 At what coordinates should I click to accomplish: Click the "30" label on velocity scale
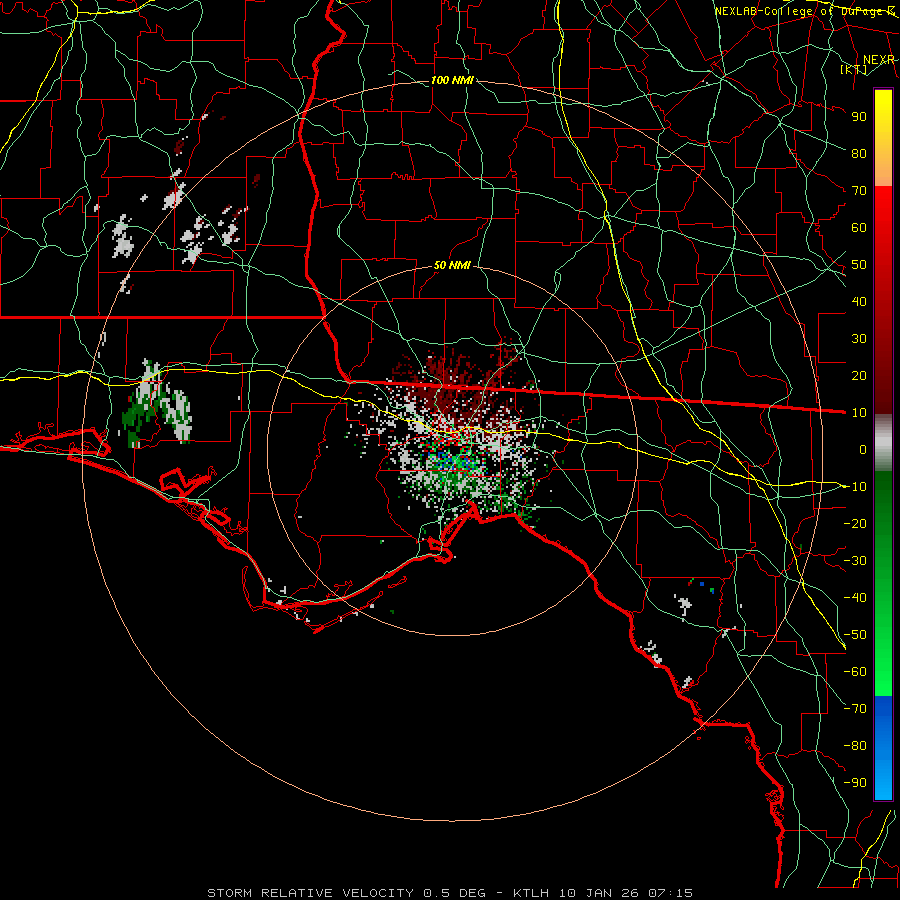(859, 339)
